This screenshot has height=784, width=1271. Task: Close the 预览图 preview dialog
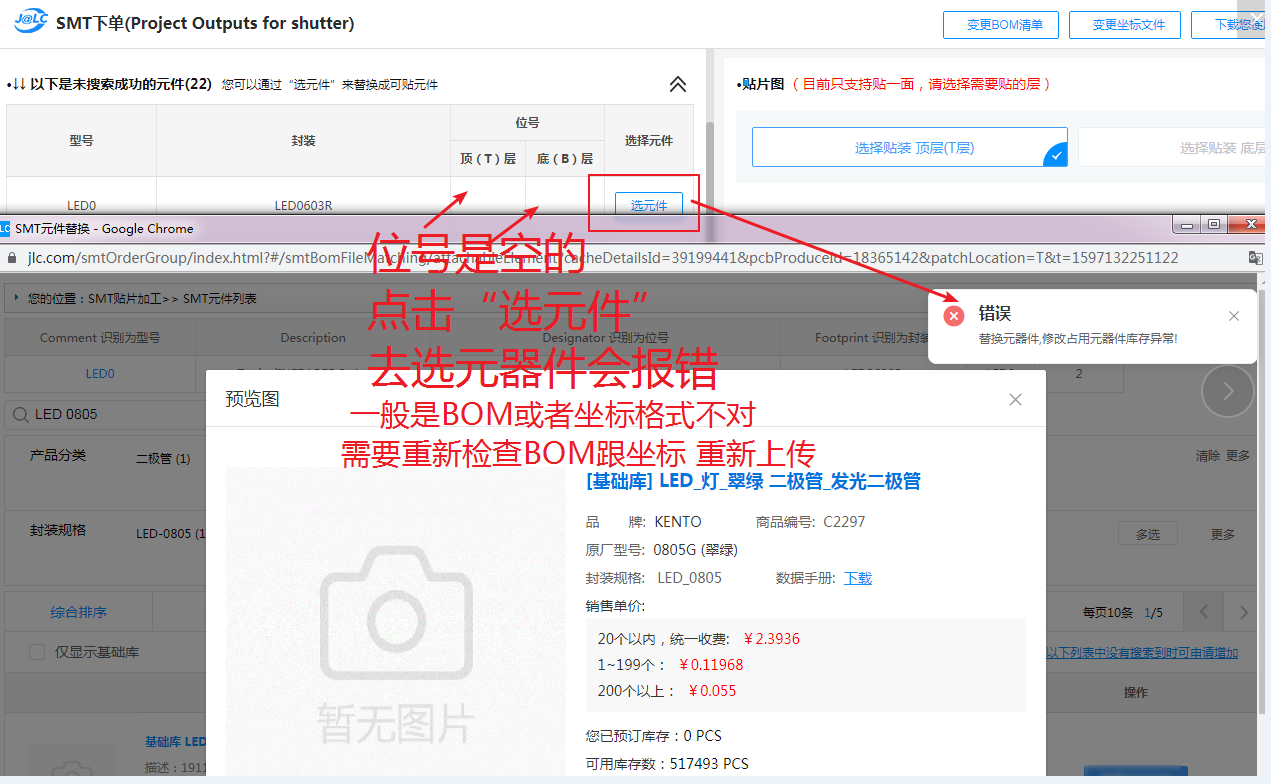(x=1015, y=400)
